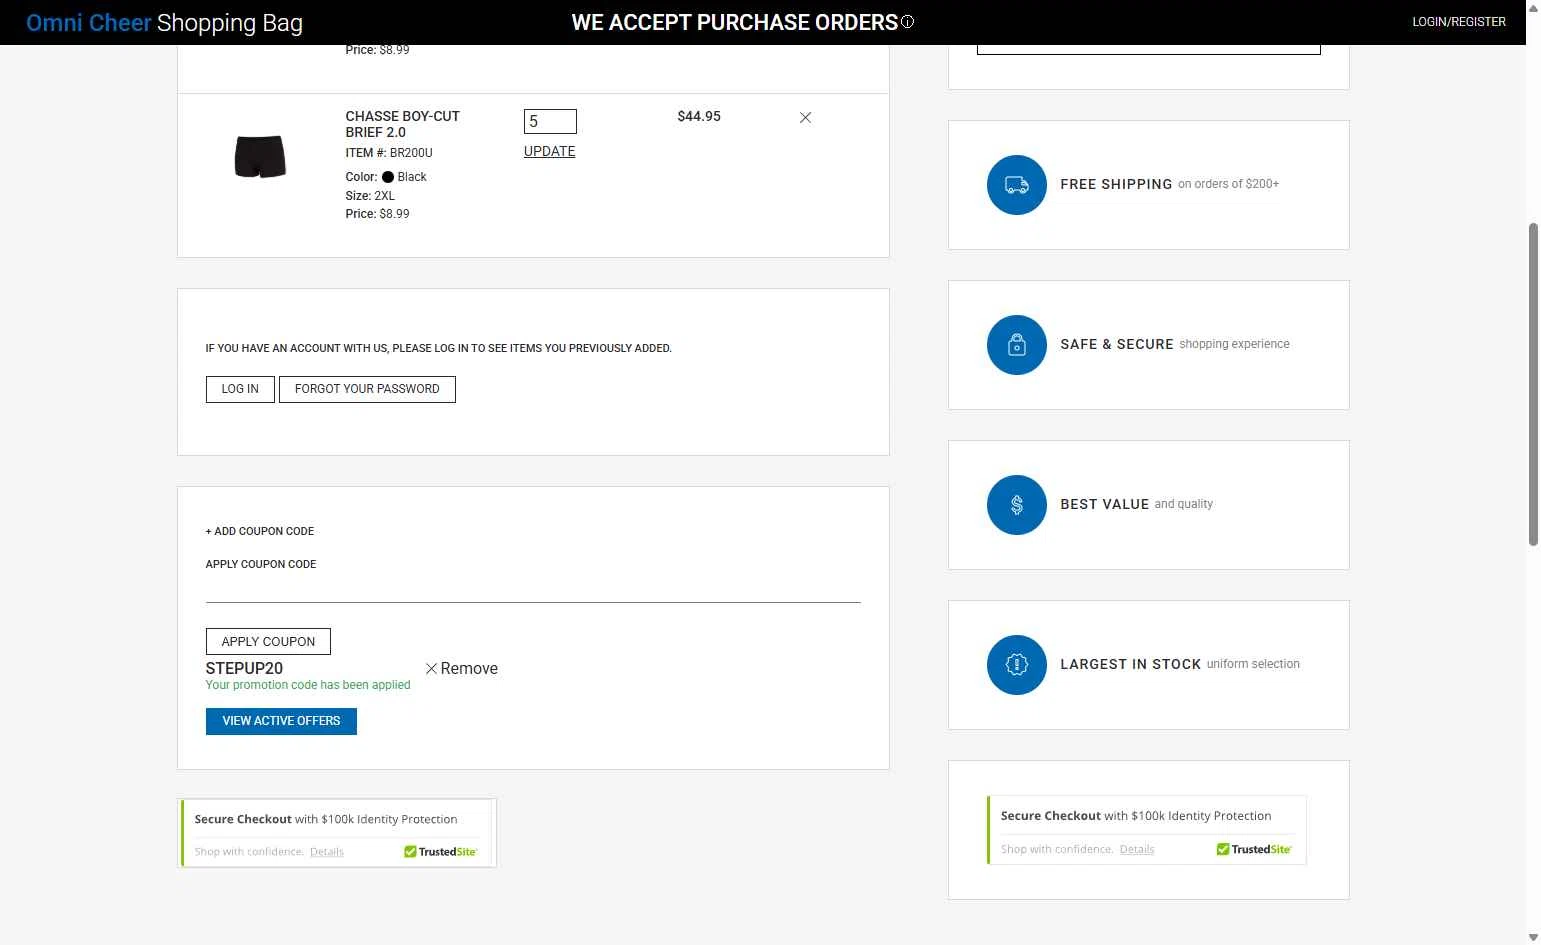1541x945 pixels.
Task: Click the free shipping truck icon
Action: [x=1016, y=185]
